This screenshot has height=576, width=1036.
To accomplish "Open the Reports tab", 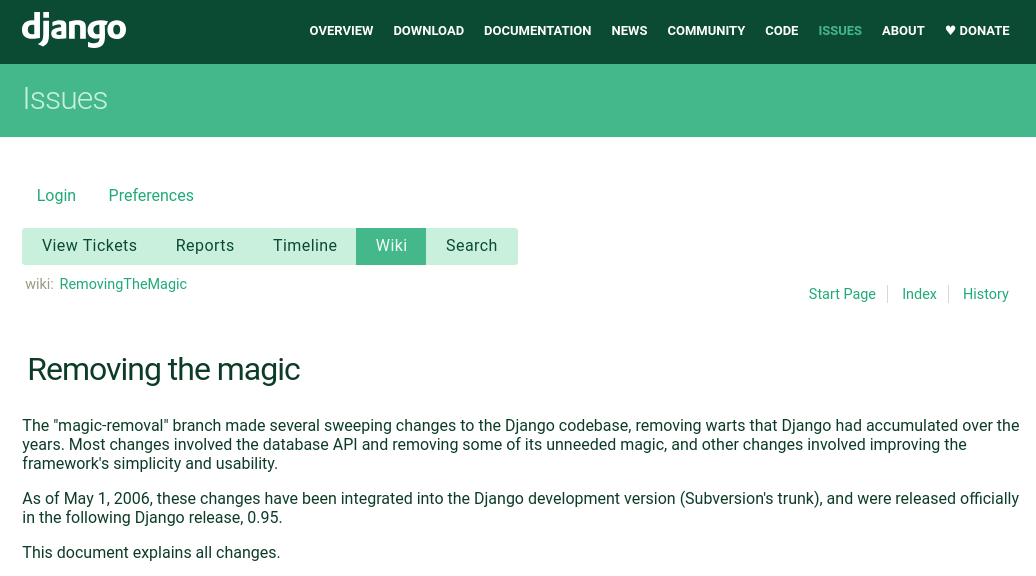I will [205, 246].
